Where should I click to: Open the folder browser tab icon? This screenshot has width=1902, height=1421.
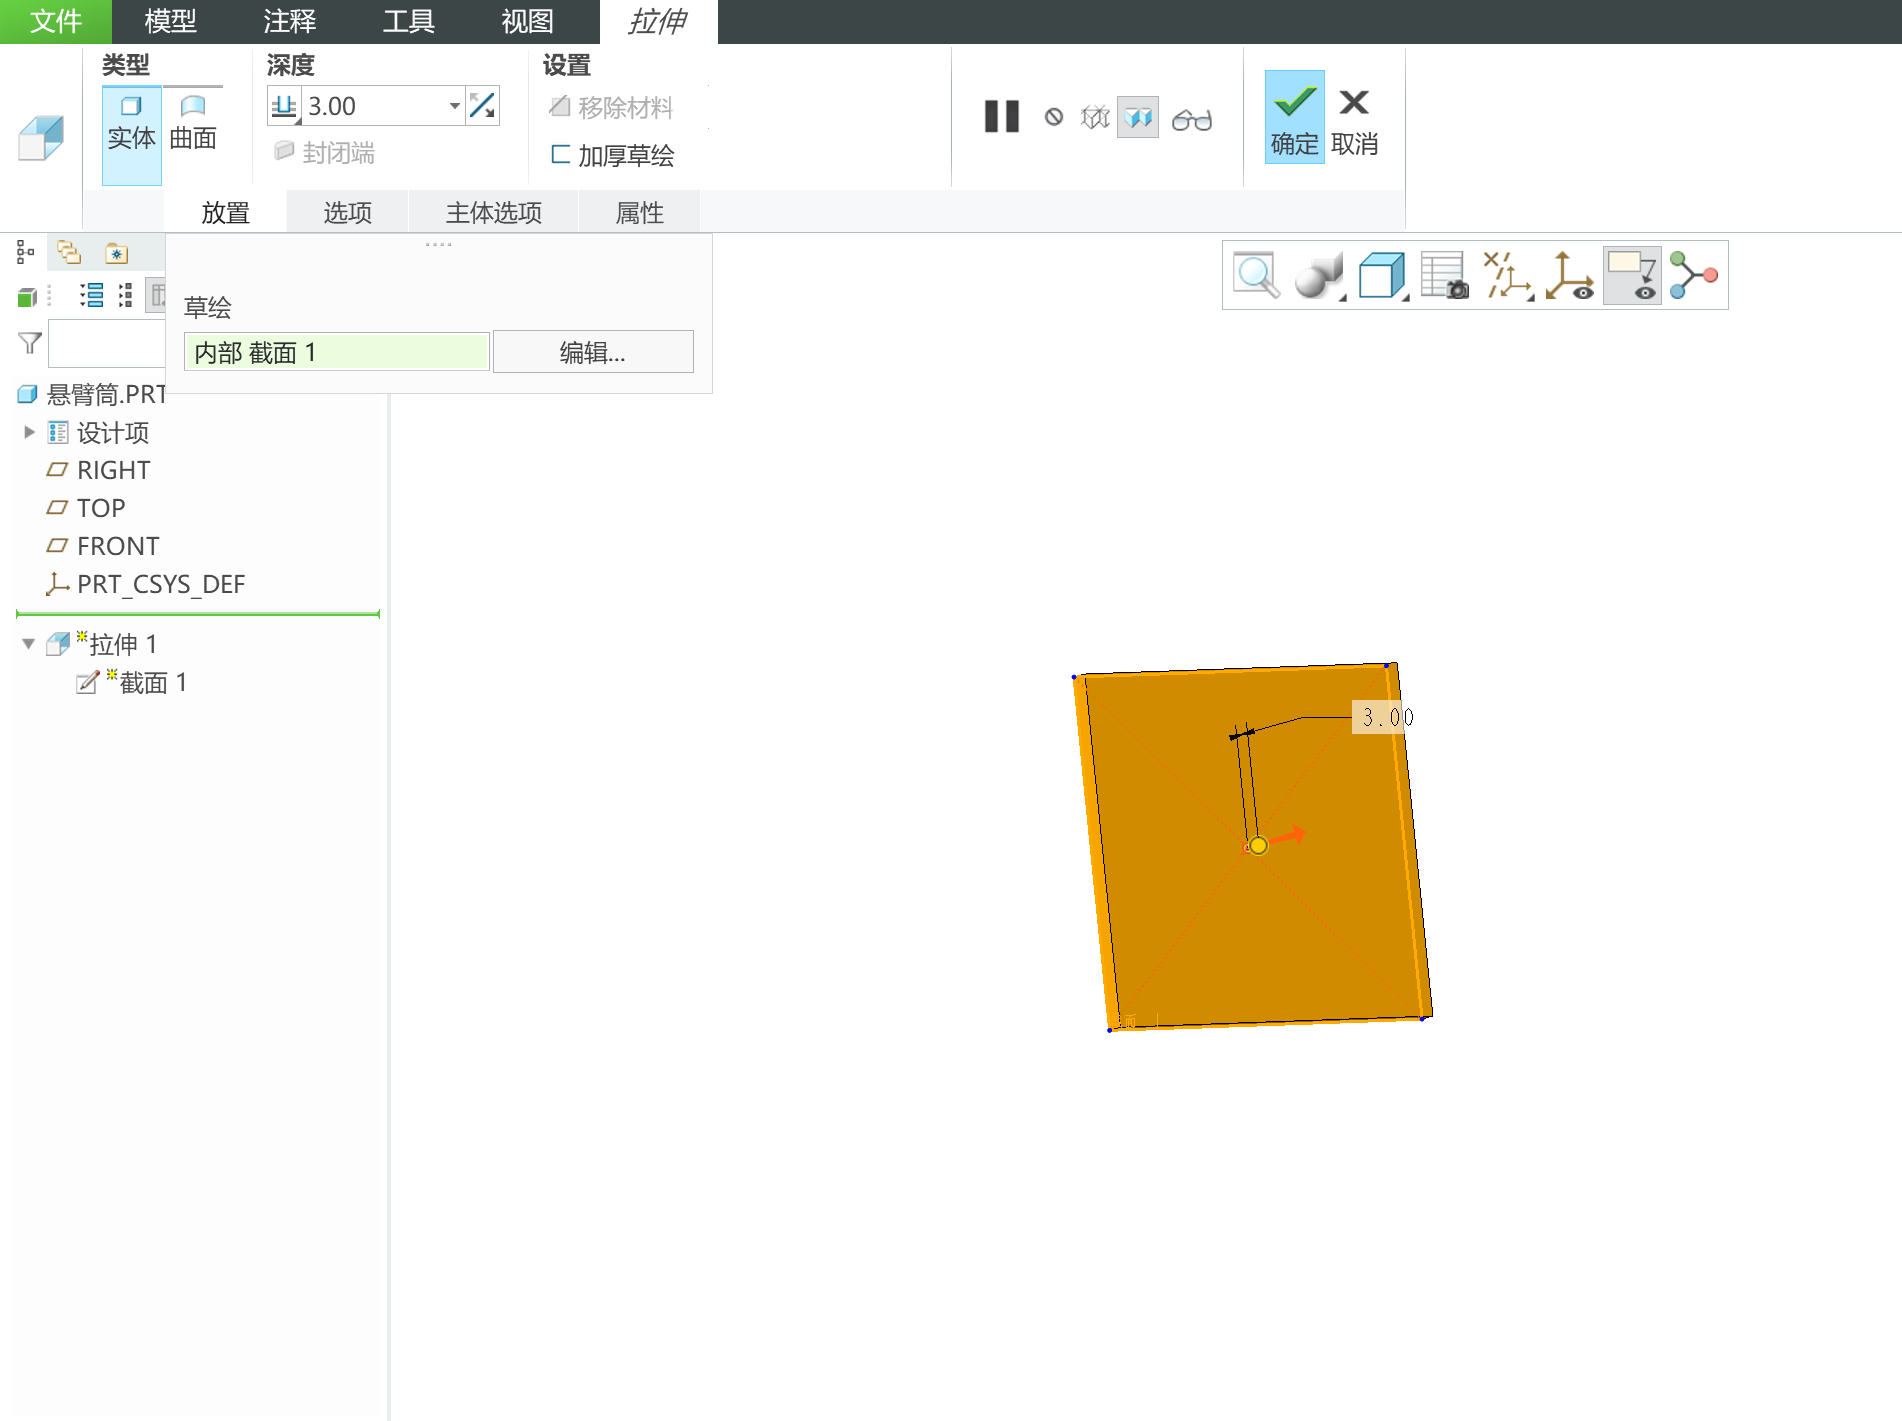tap(69, 252)
